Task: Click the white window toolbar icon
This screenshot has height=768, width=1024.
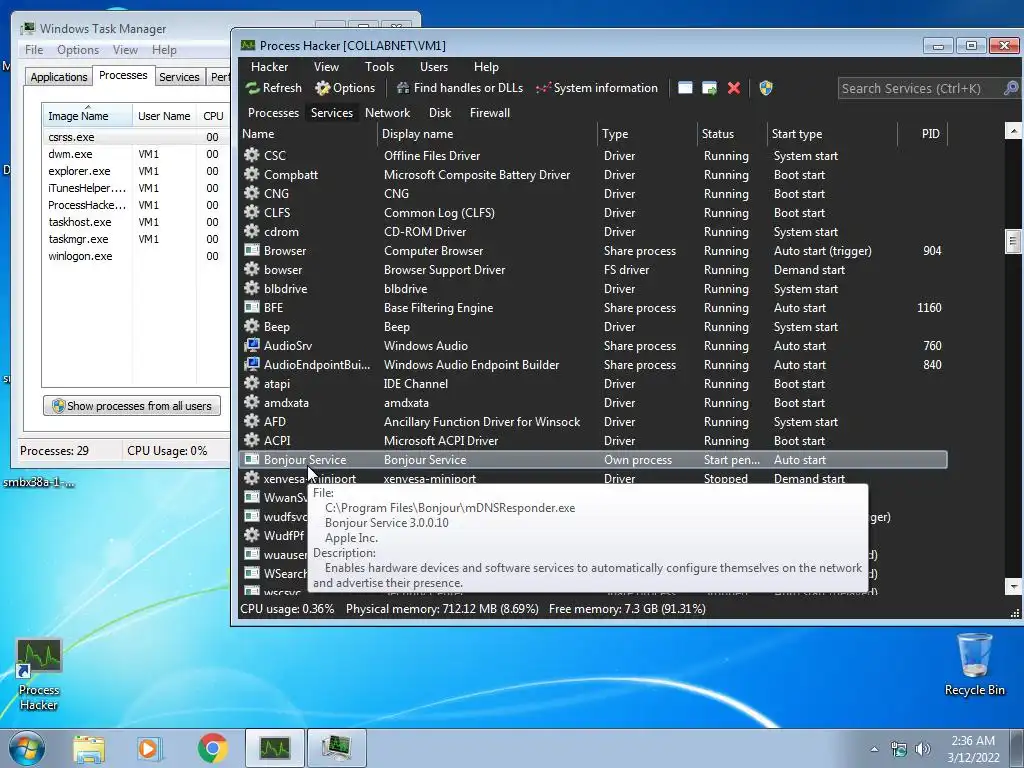Action: [x=685, y=88]
